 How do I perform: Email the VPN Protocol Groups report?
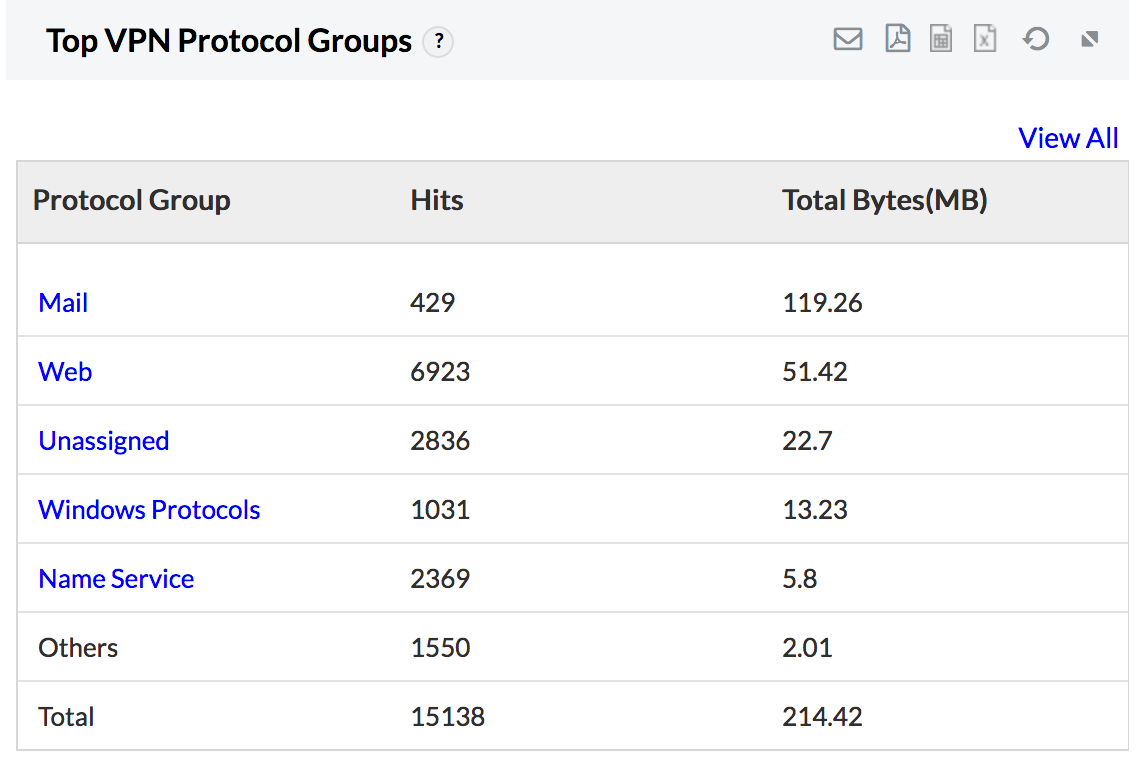click(x=847, y=39)
